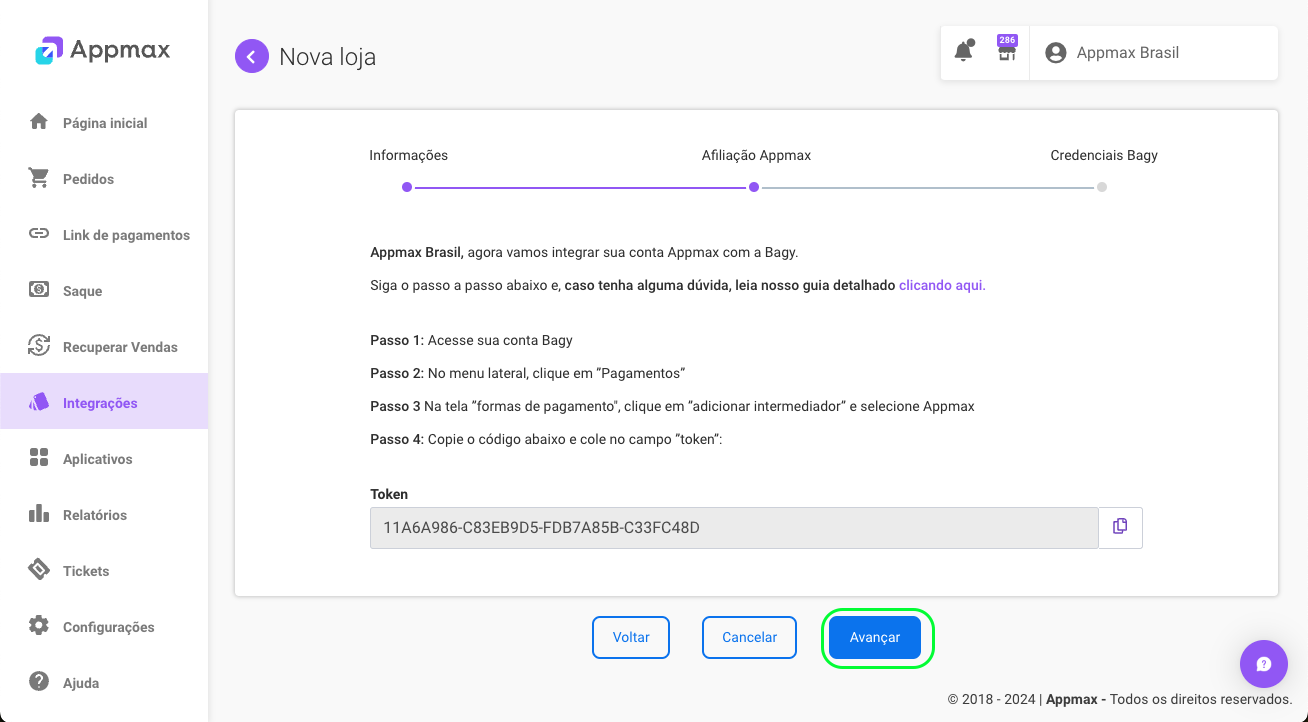Copy the token using the copy icon
Image resolution: width=1308 pixels, height=722 pixels.
coord(1120,527)
